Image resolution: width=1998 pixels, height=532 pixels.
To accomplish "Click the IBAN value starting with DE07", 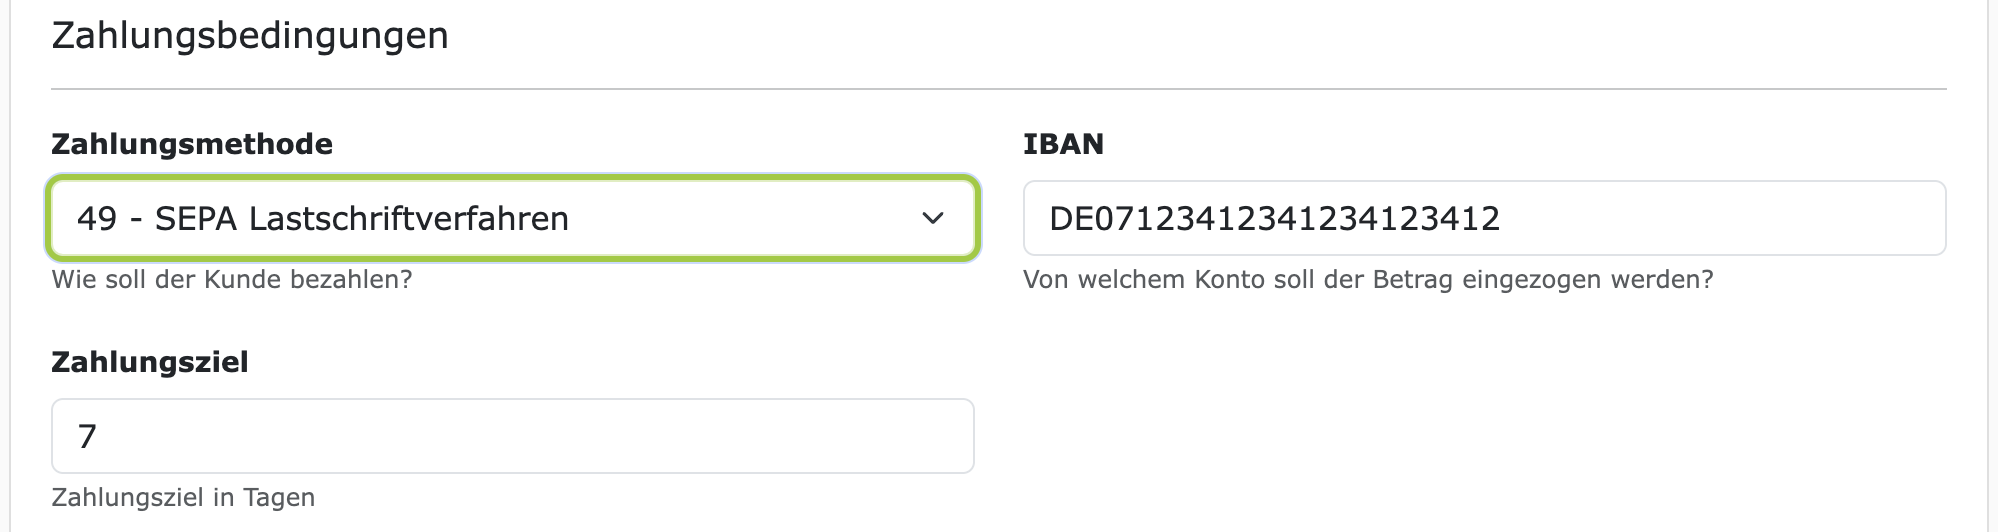I will click(x=1274, y=218).
